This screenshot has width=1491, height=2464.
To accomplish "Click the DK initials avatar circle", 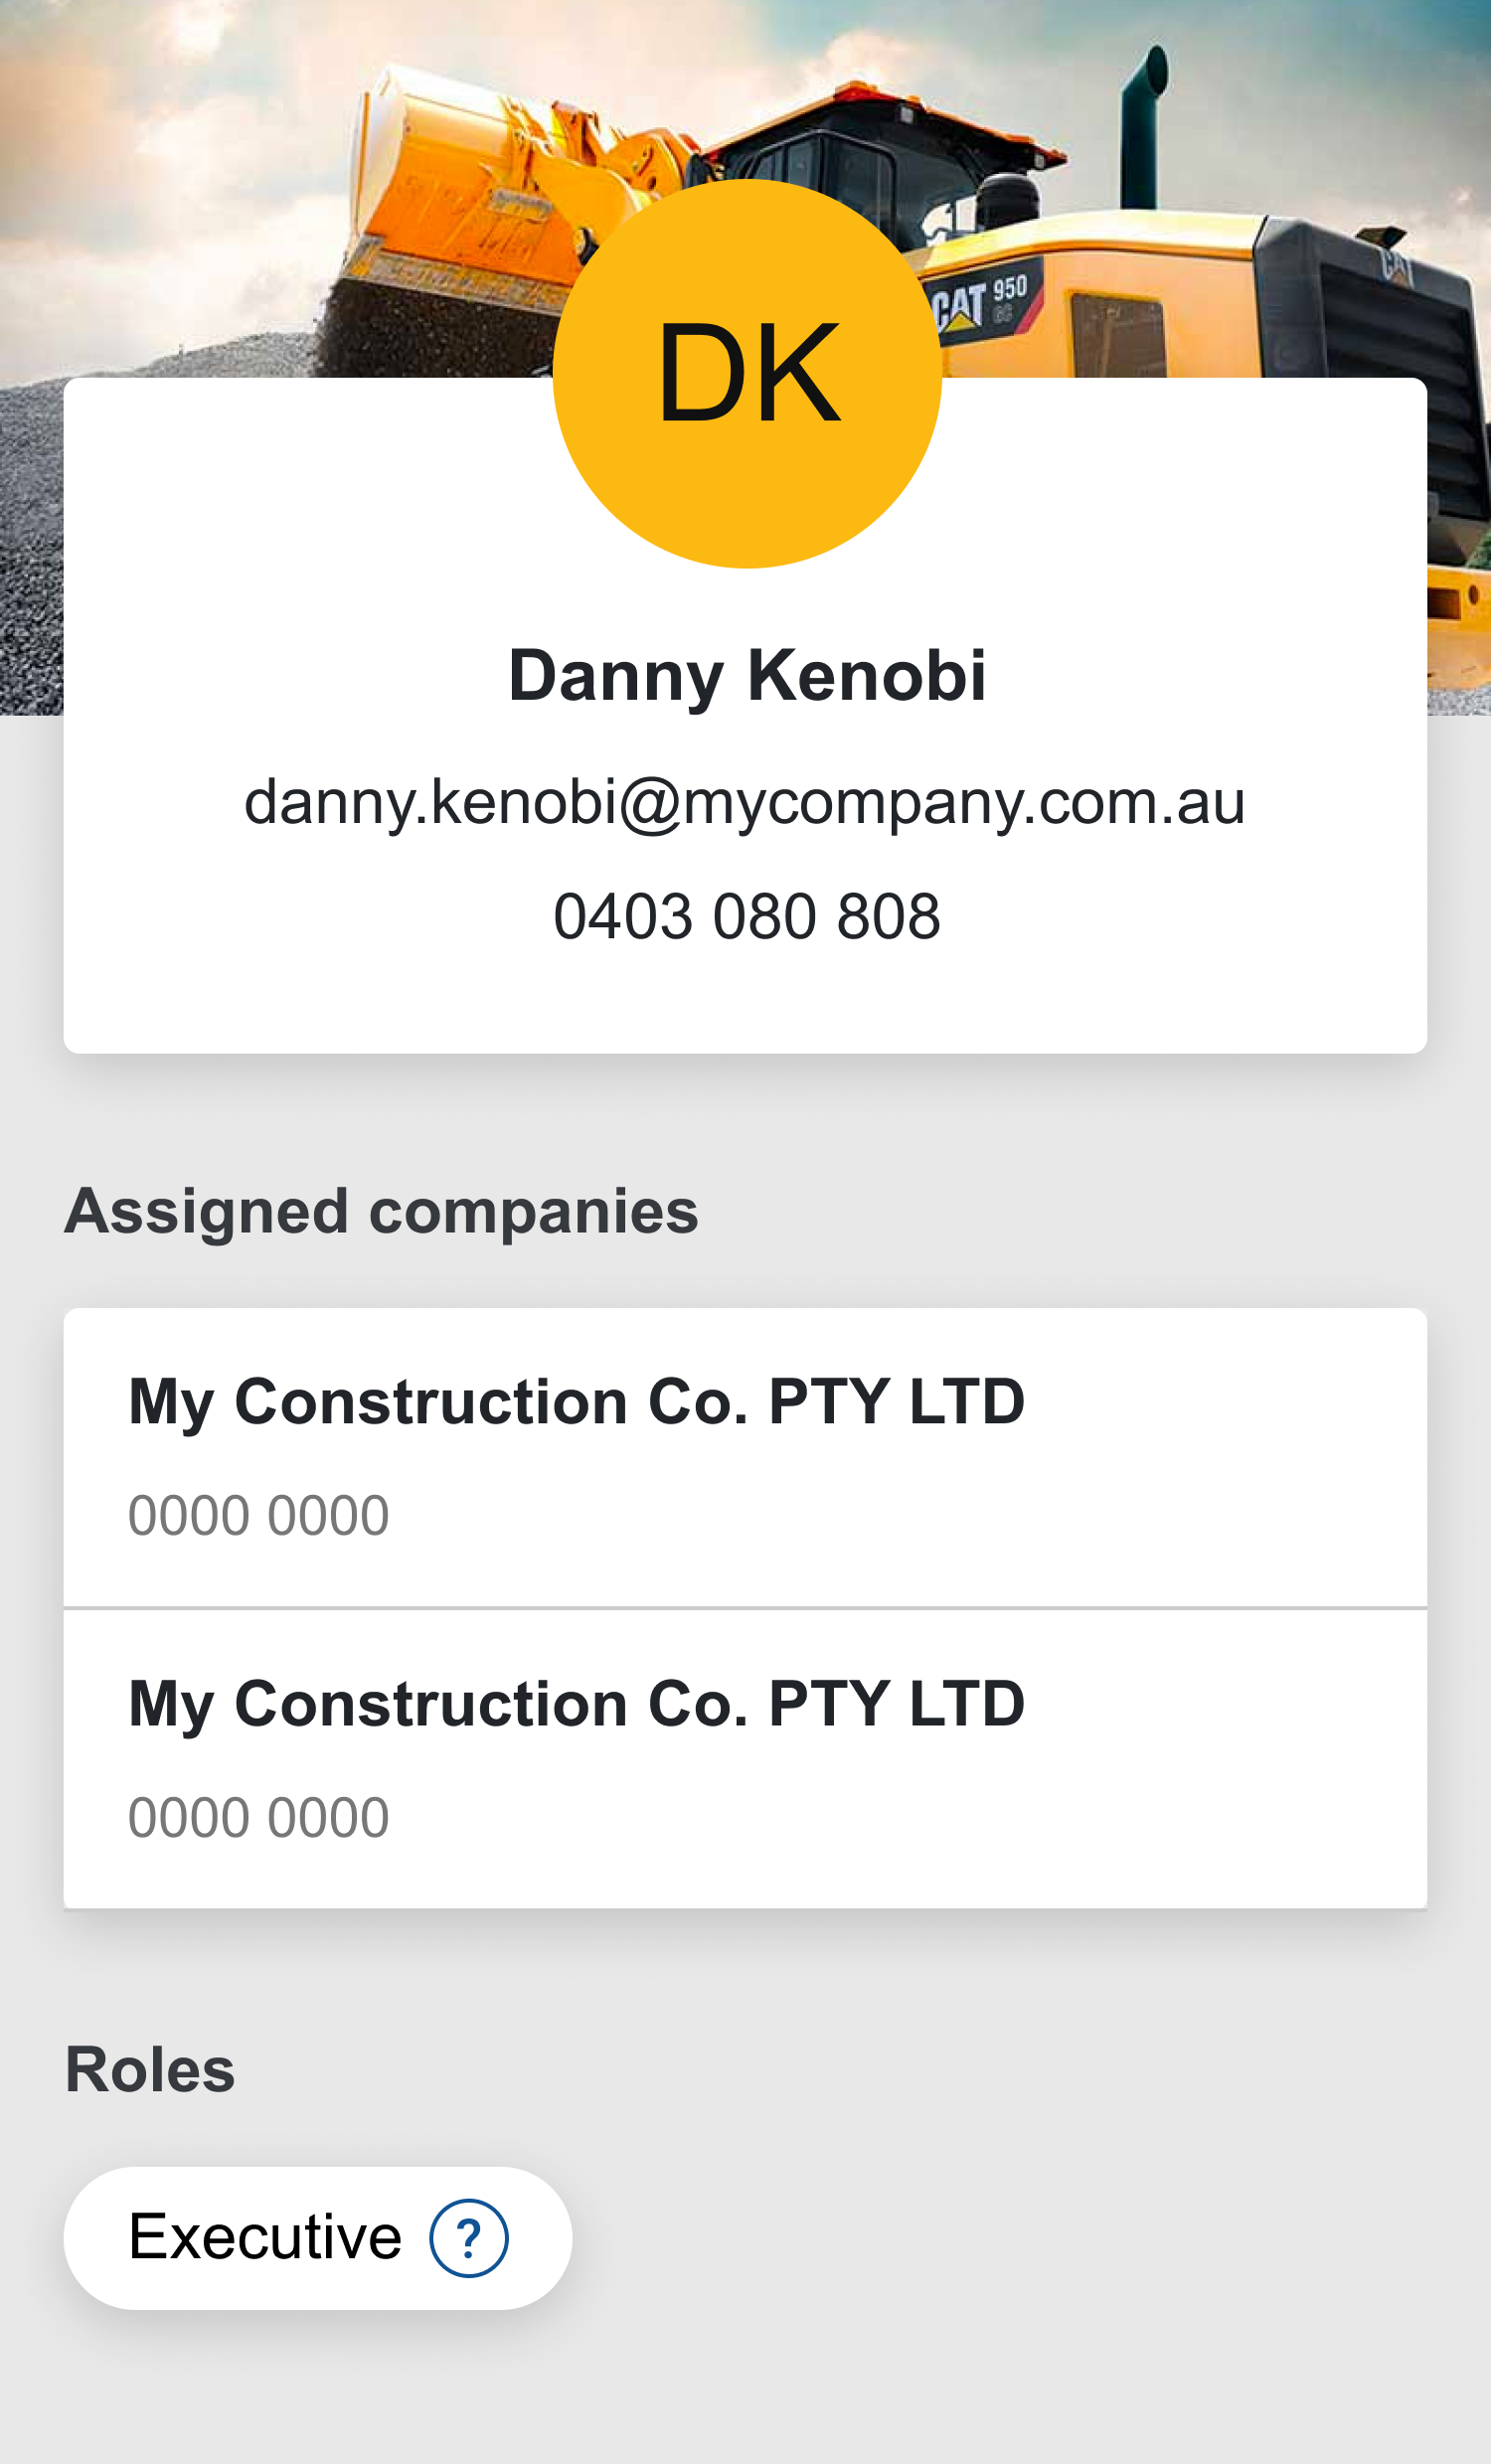I will click(x=747, y=373).
